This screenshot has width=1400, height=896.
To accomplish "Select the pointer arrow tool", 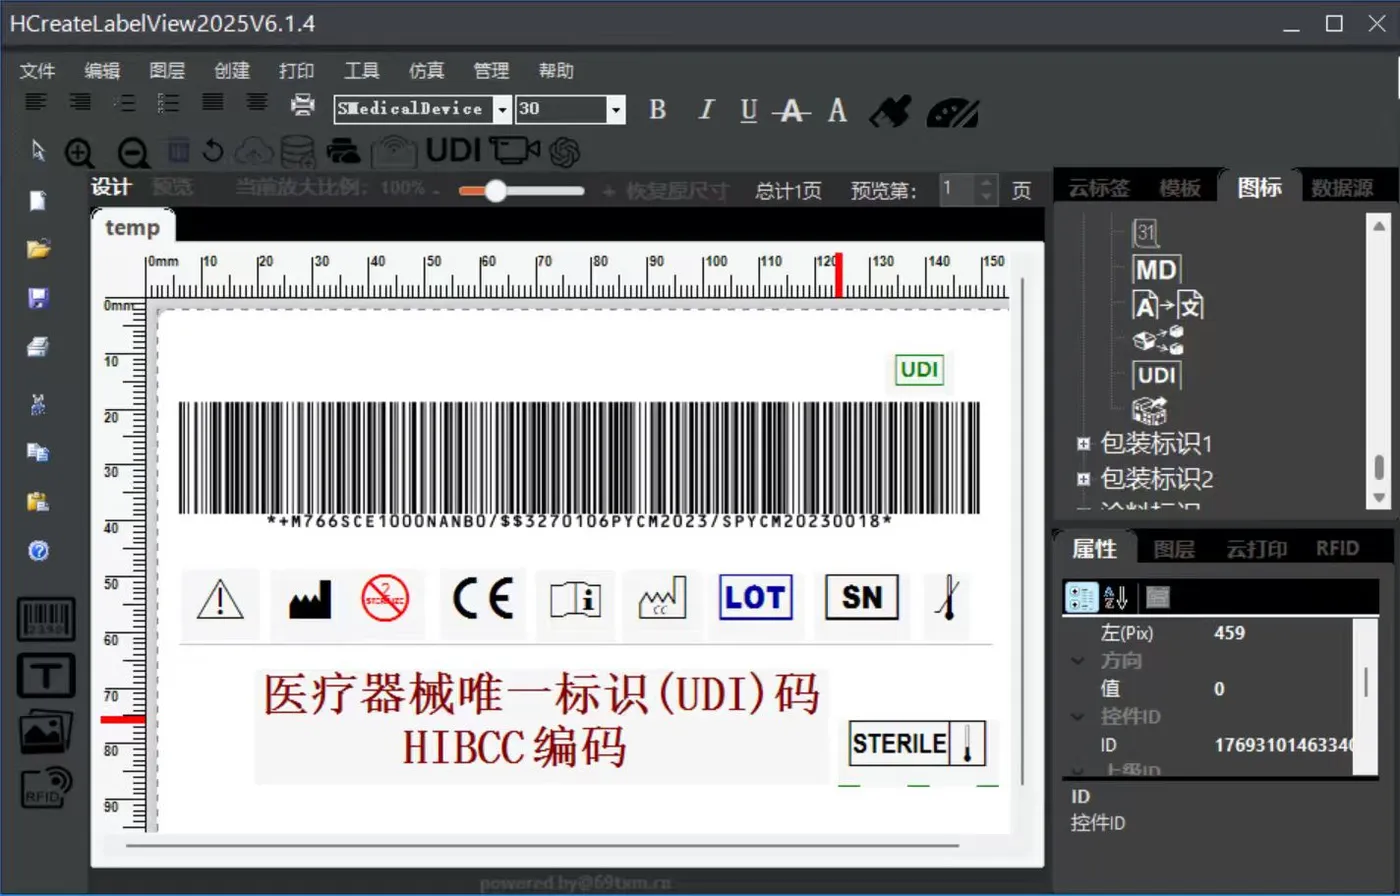I will pos(39,151).
